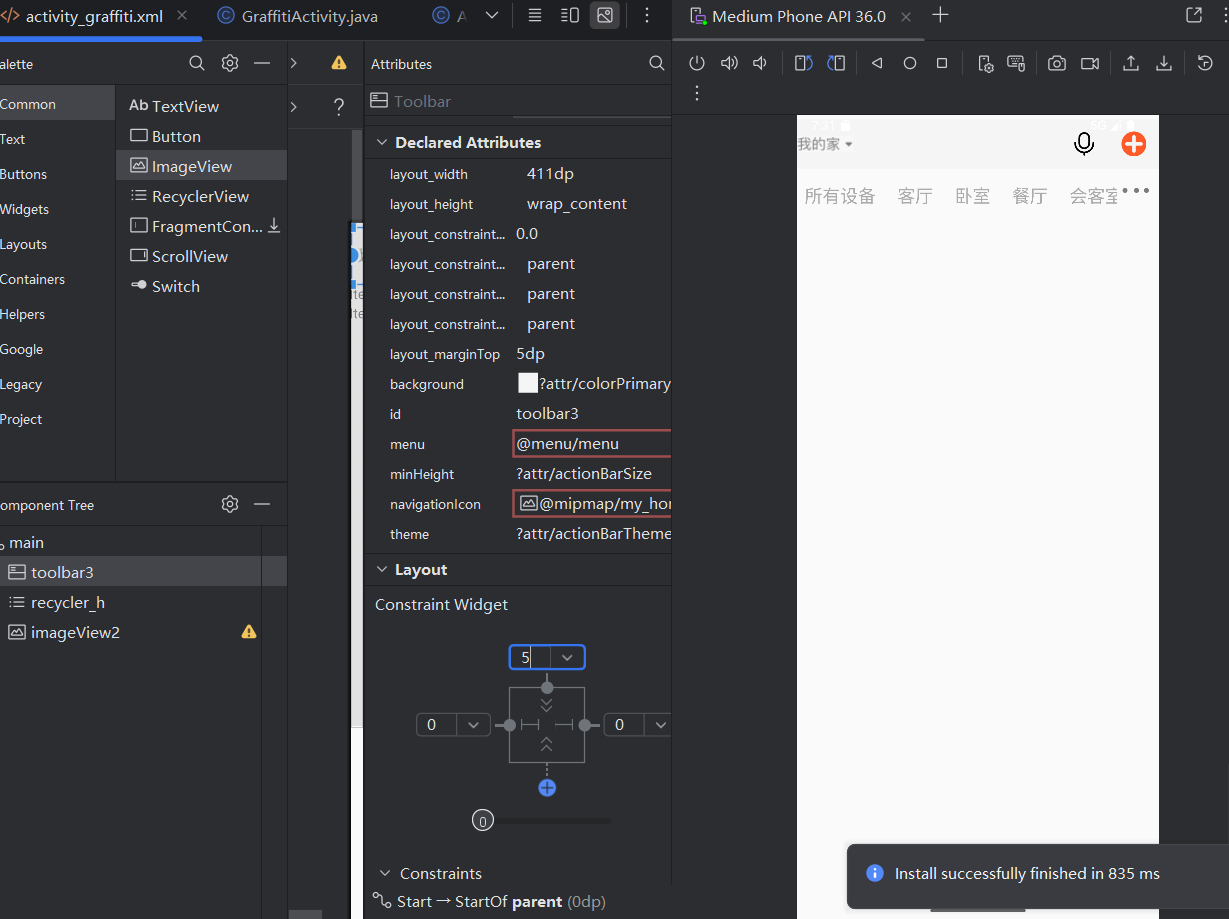This screenshot has height=919, width=1229.
Task: Switch editor to Design view mode
Action: [x=604, y=15]
